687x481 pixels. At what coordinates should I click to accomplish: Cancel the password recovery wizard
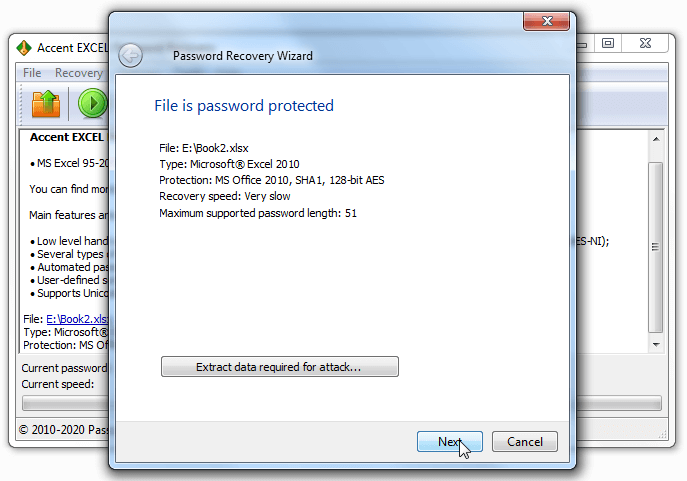coord(524,441)
